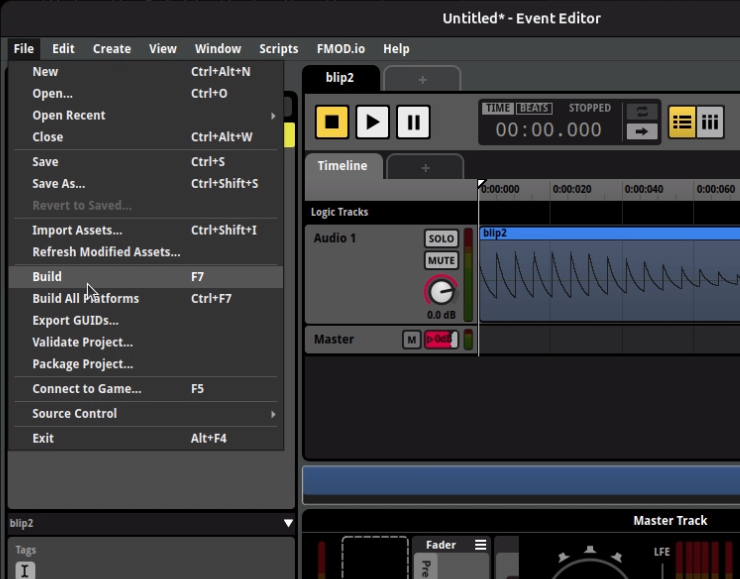Choose Package Project... menu entry
Viewport: 740px width, 579px height.
tap(146, 364)
